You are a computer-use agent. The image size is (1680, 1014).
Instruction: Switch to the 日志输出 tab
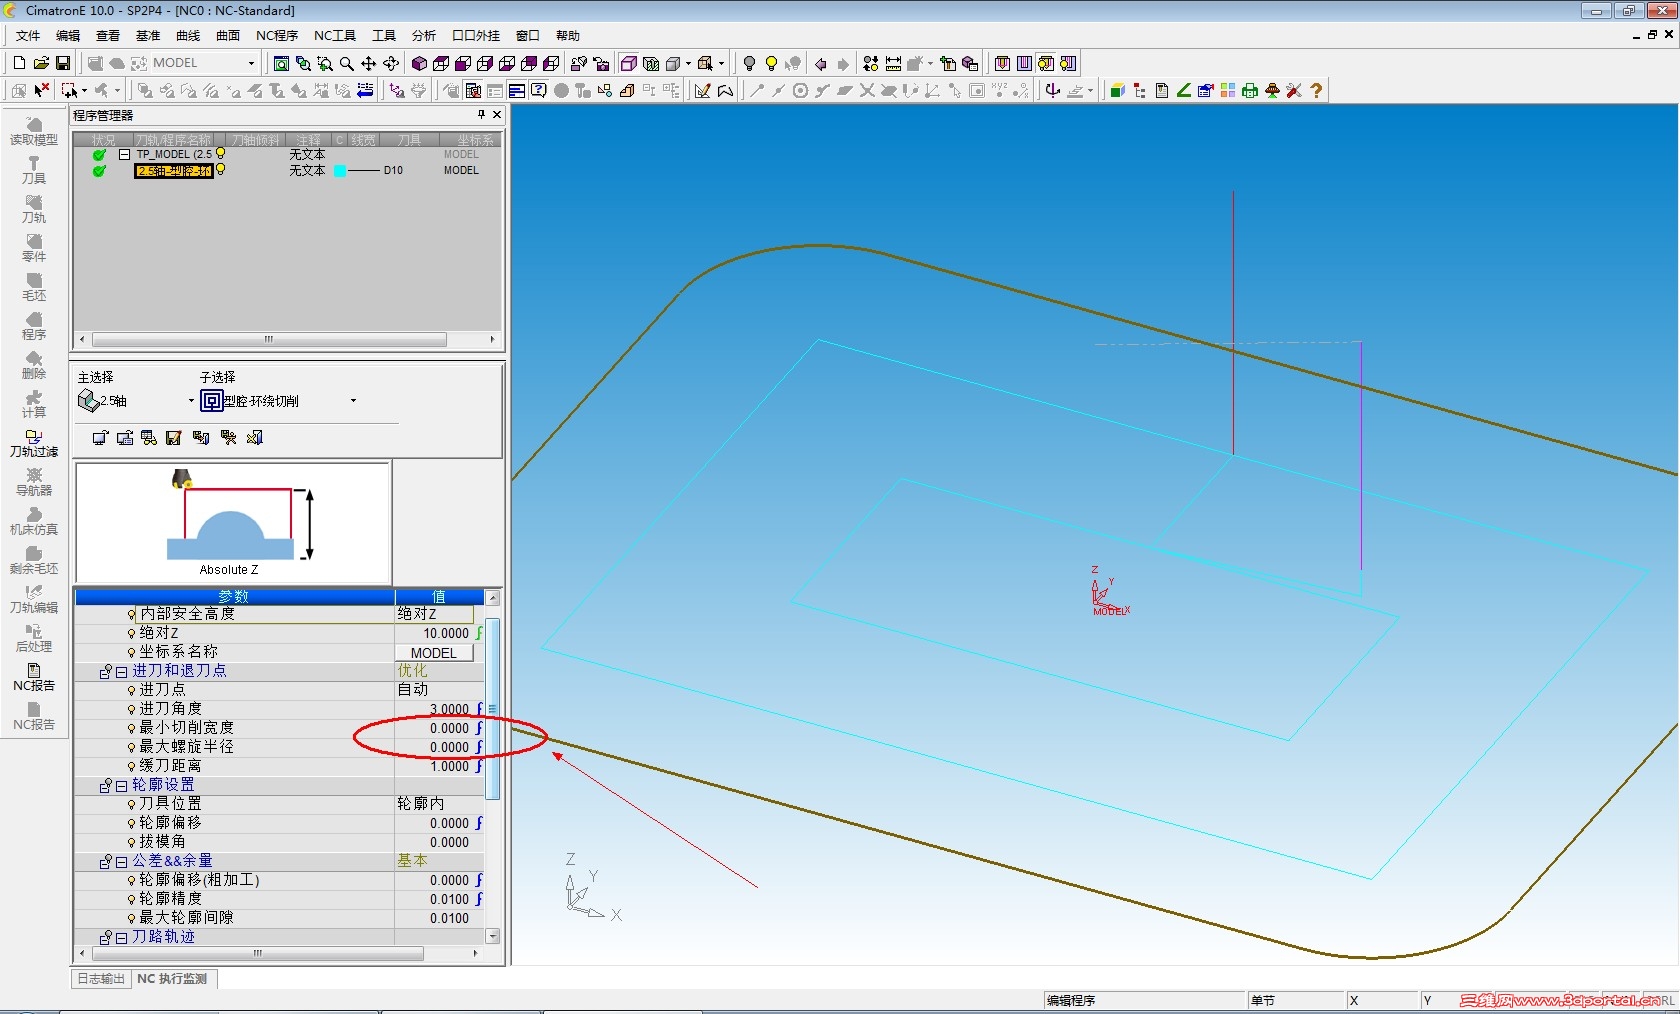101,979
